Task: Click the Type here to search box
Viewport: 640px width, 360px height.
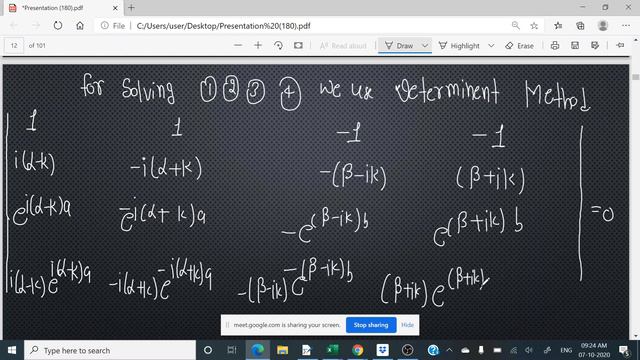Action: click(110, 350)
